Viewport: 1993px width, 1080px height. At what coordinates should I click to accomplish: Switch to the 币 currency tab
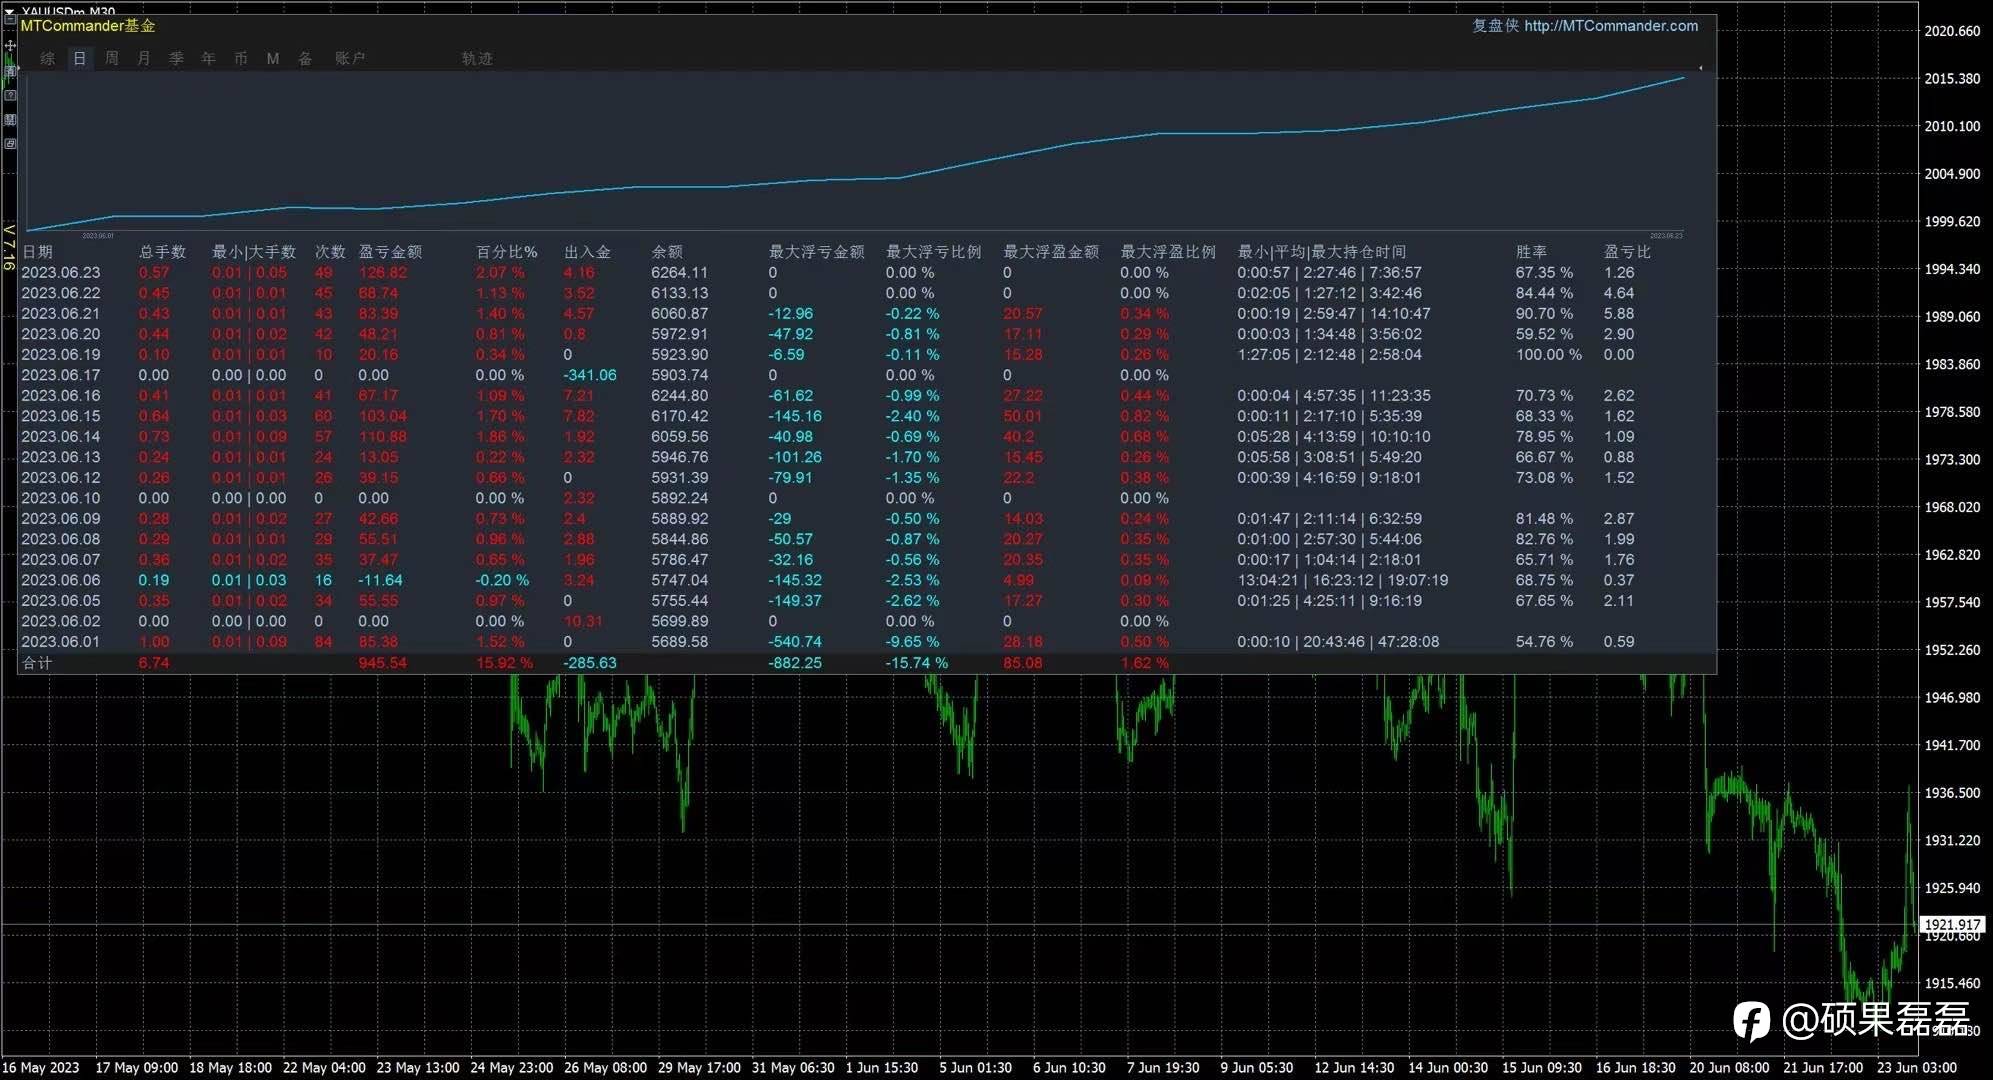pyautogui.click(x=241, y=59)
